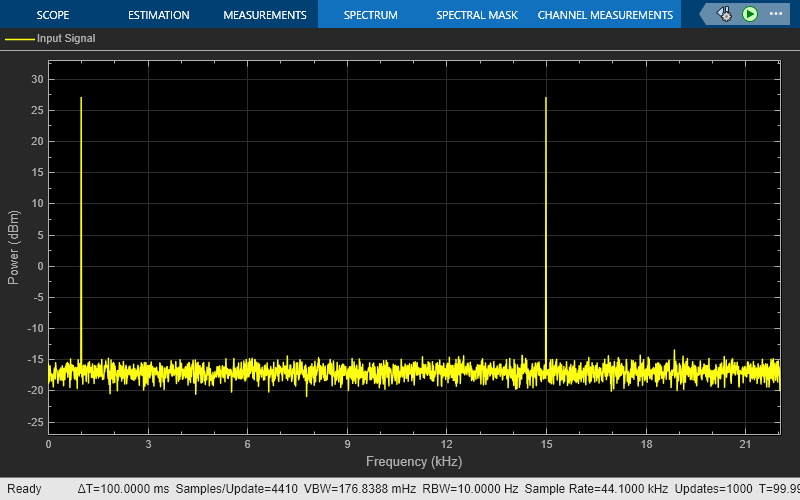Open the simulation stepping options icon
Image resolution: width=800 pixels, height=500 pixels.
tap(724, 14)
